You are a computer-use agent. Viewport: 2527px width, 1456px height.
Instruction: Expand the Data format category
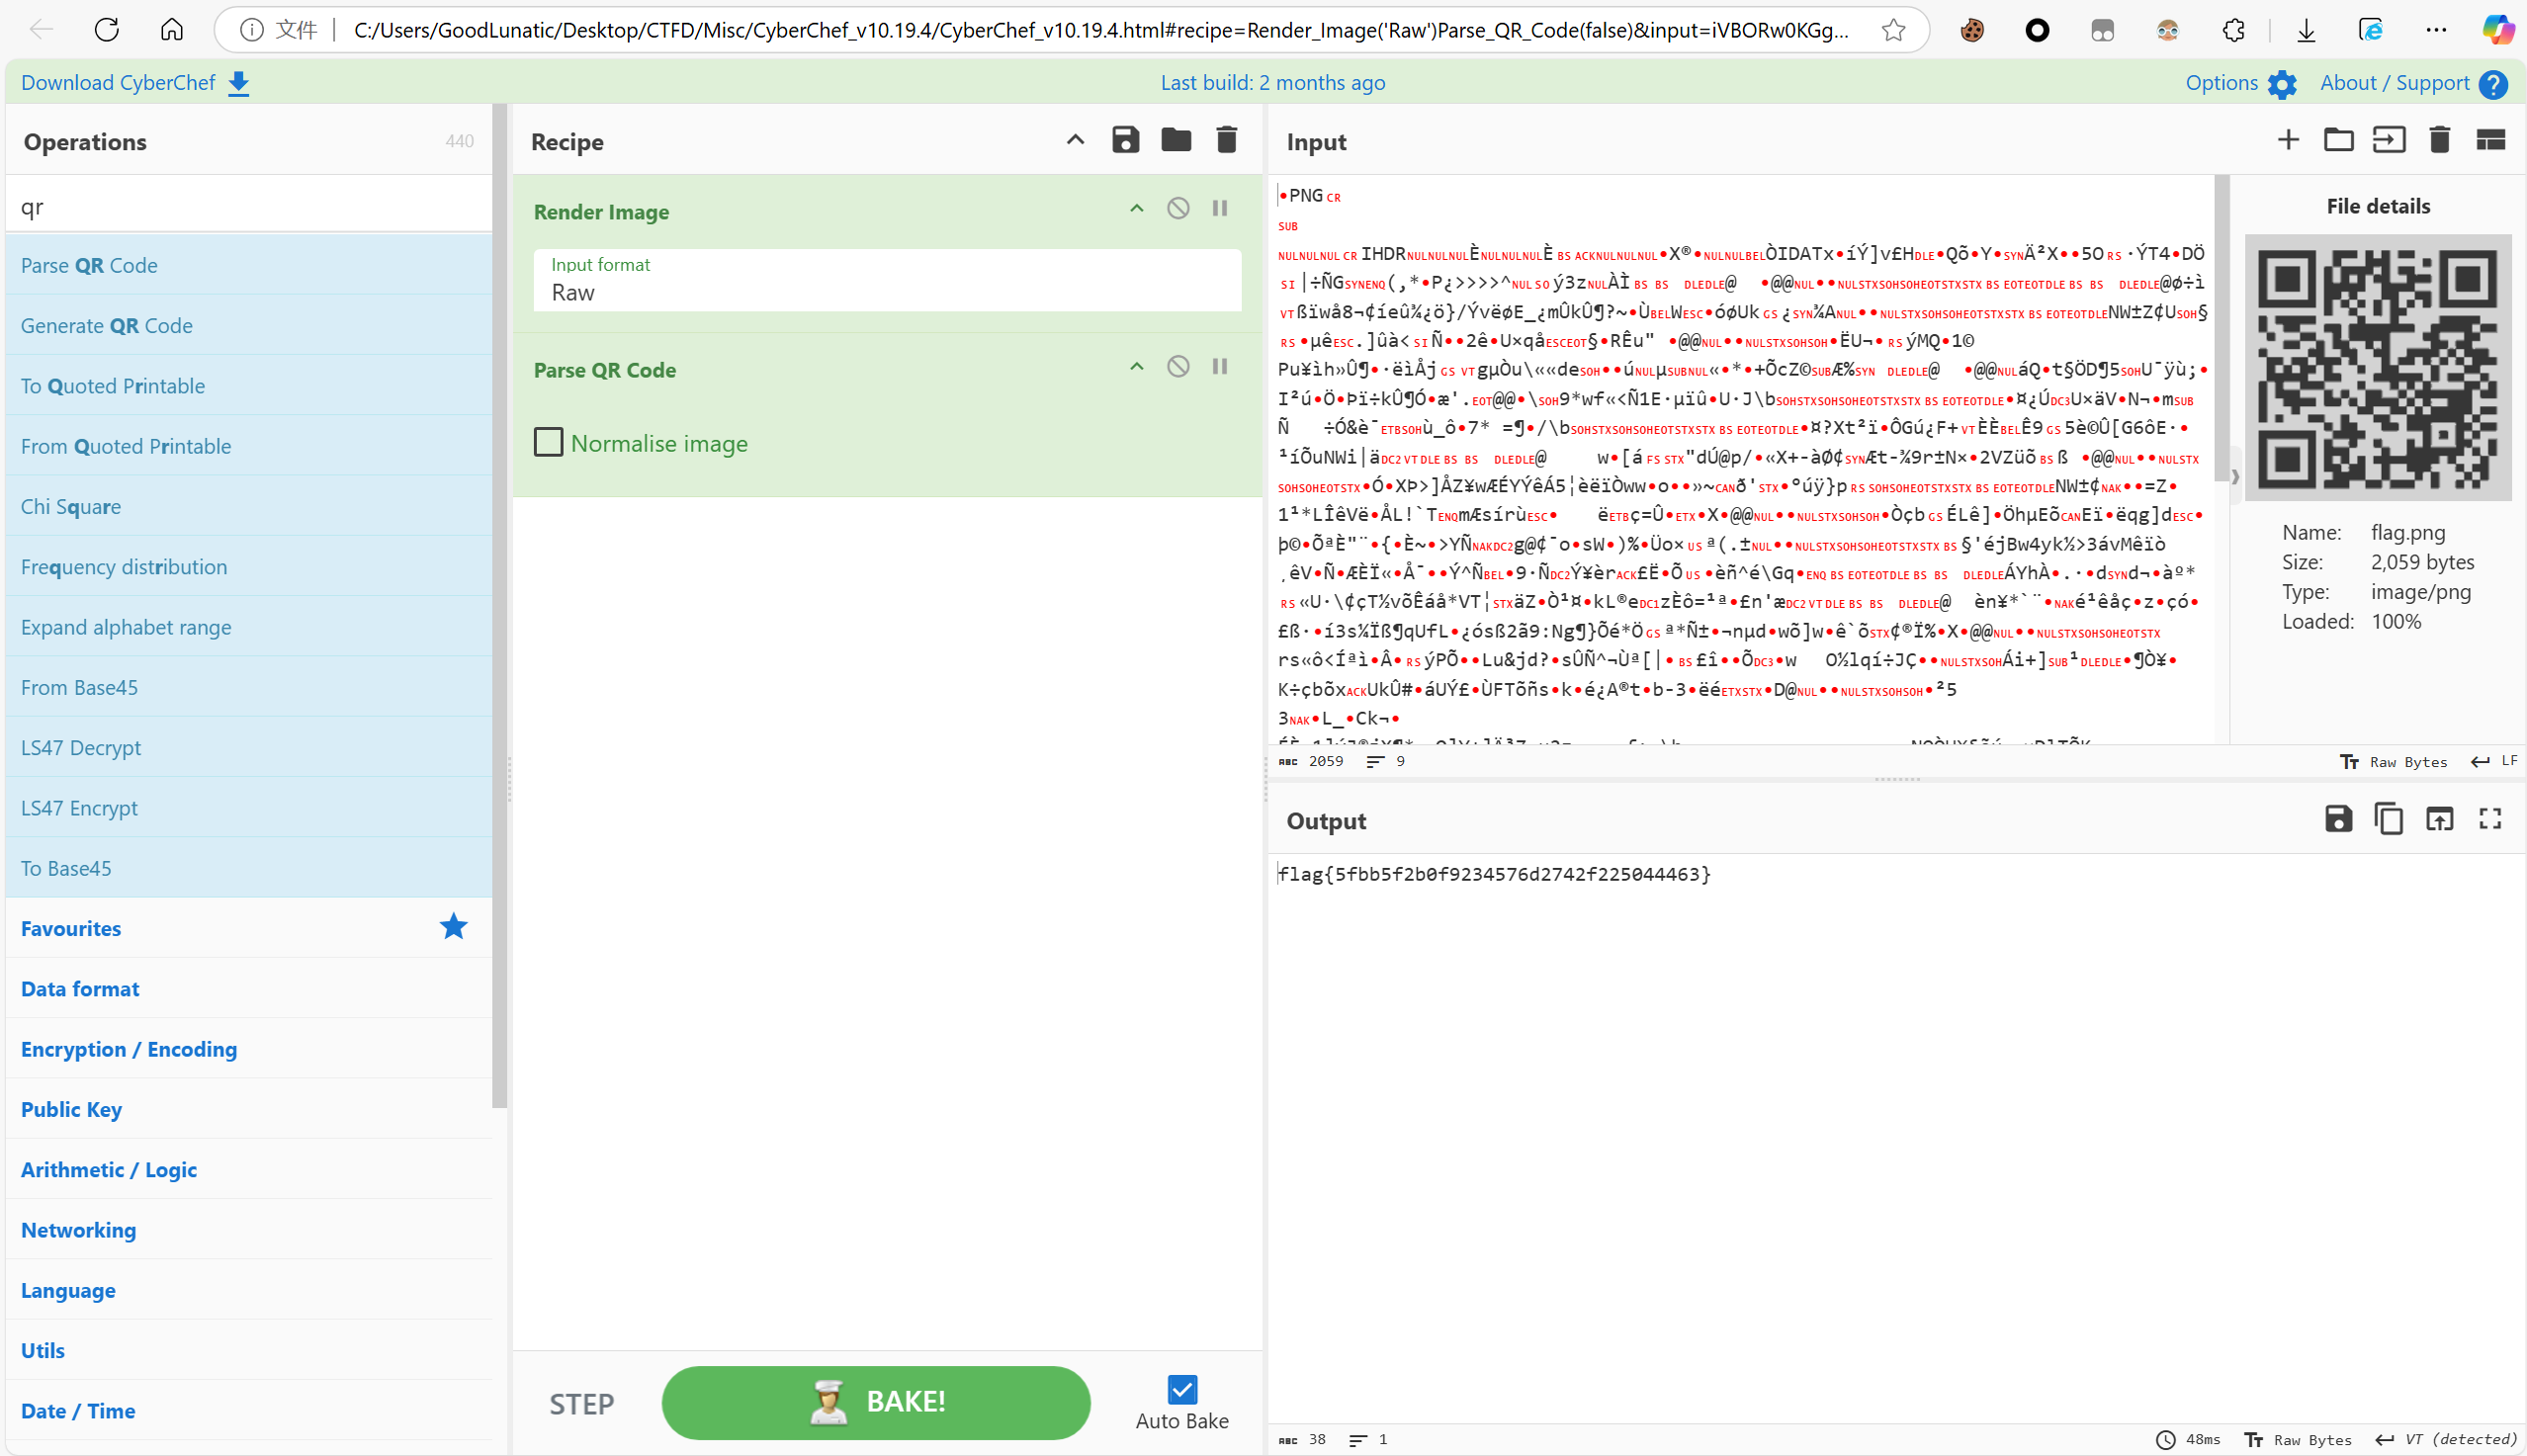[249, 988]
